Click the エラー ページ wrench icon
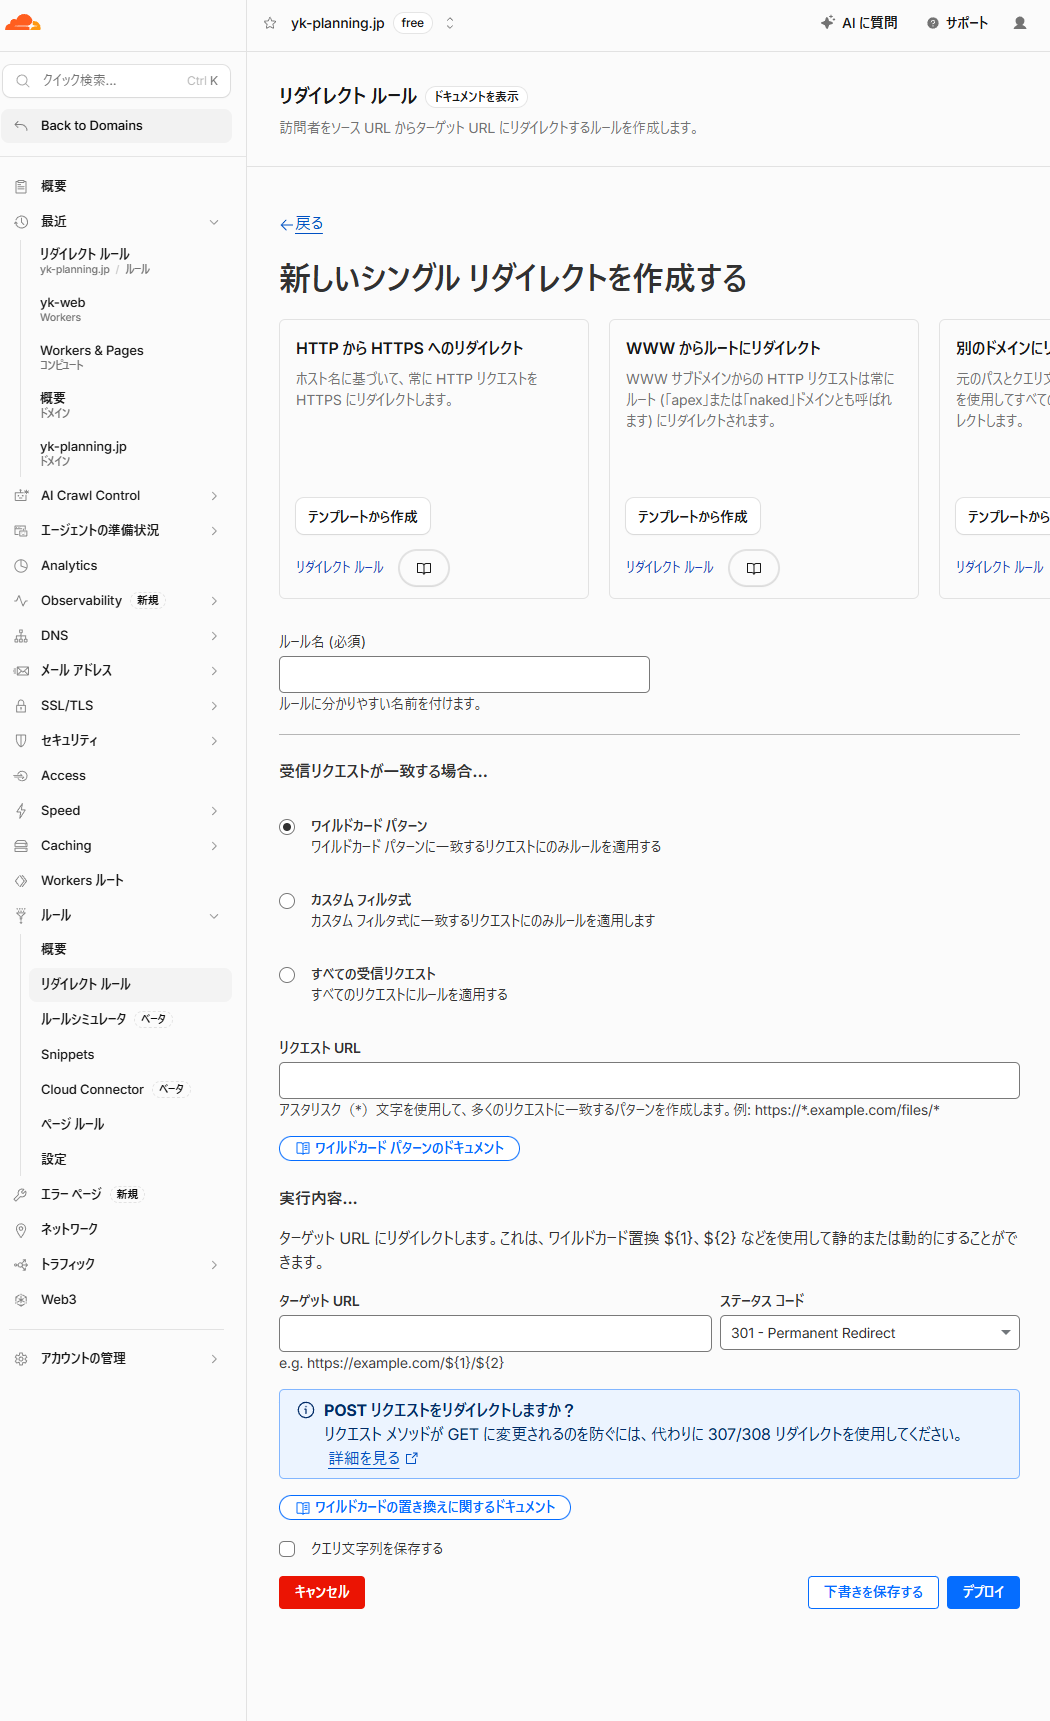The width and height of the screenshot is (1050, 1721). coord(21,1195)
